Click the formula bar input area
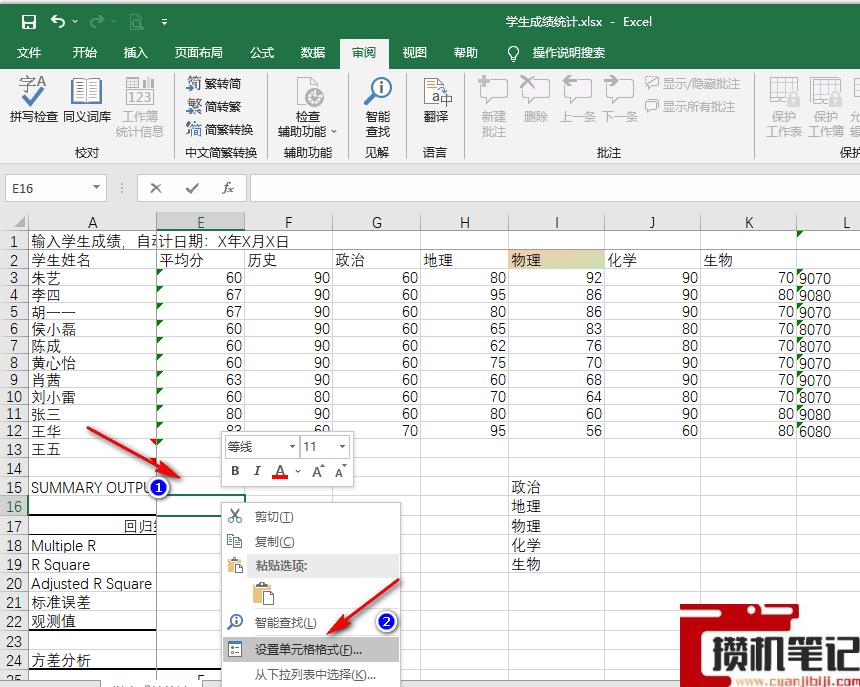 coord(555,189)
